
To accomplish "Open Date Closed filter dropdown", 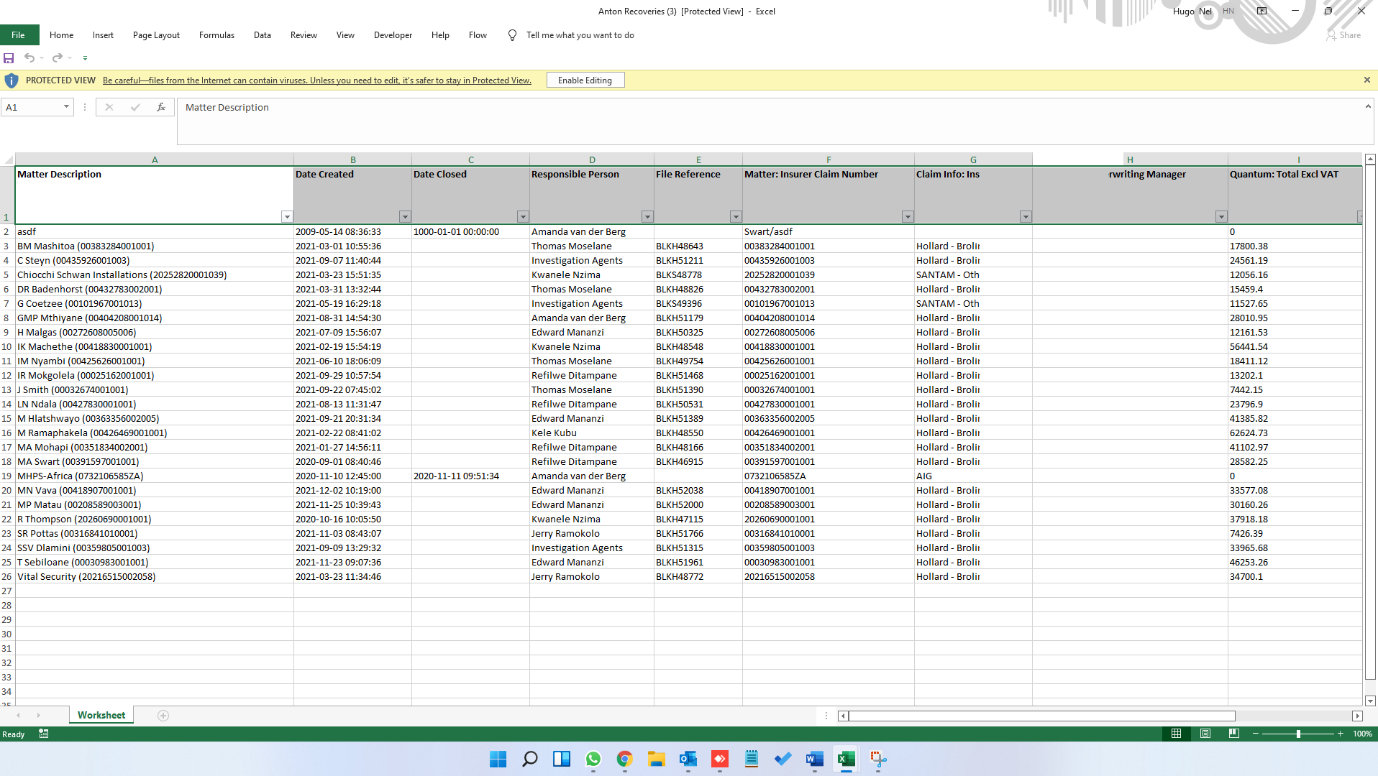I will (x=523, y=217).
